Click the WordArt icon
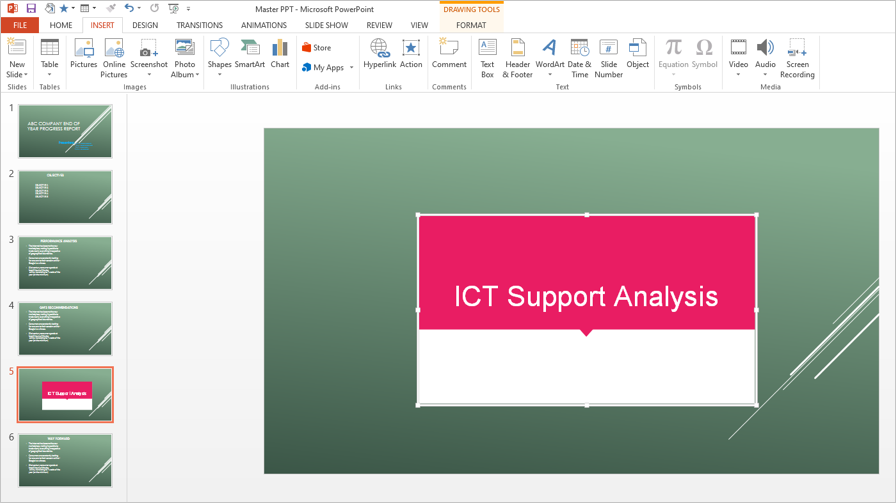The image size is (896, 503). [549, 56]
